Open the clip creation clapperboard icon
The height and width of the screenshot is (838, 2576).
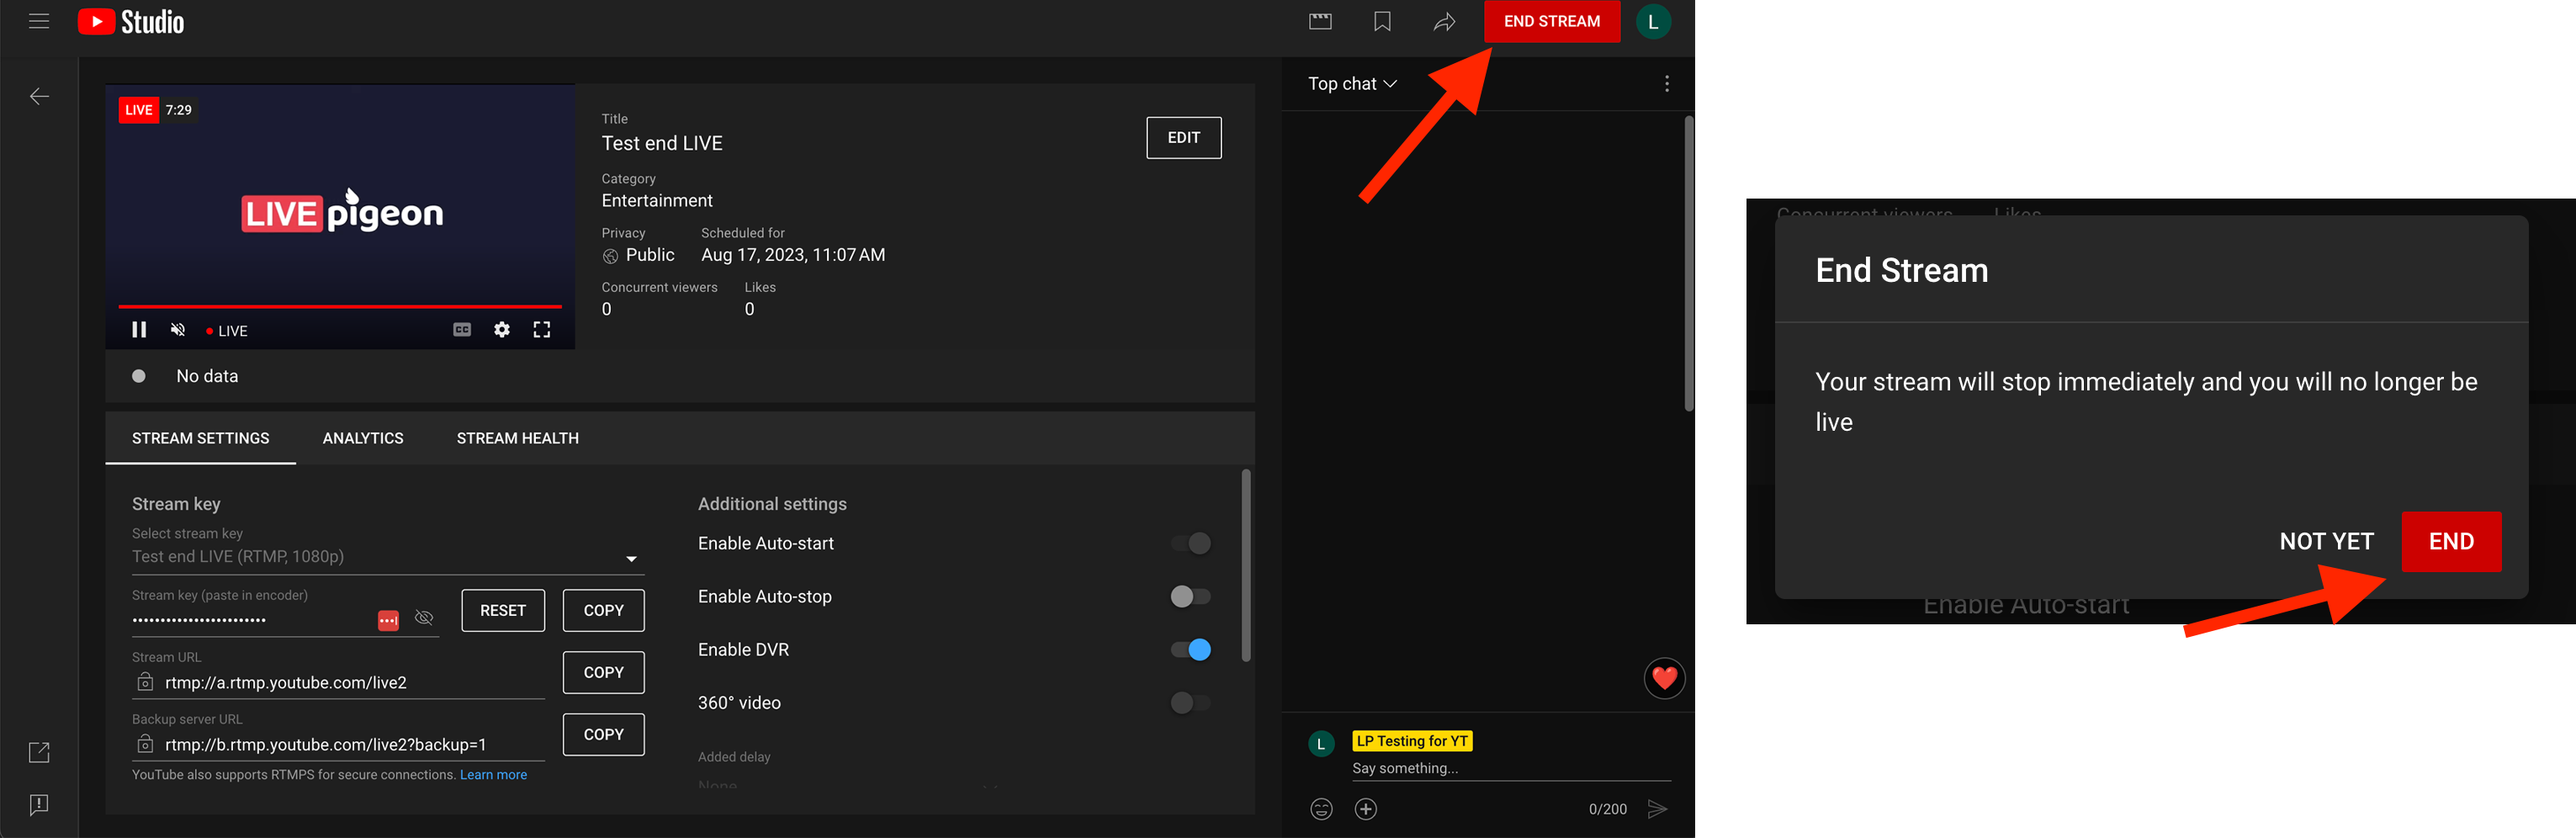coord(1320,21)
